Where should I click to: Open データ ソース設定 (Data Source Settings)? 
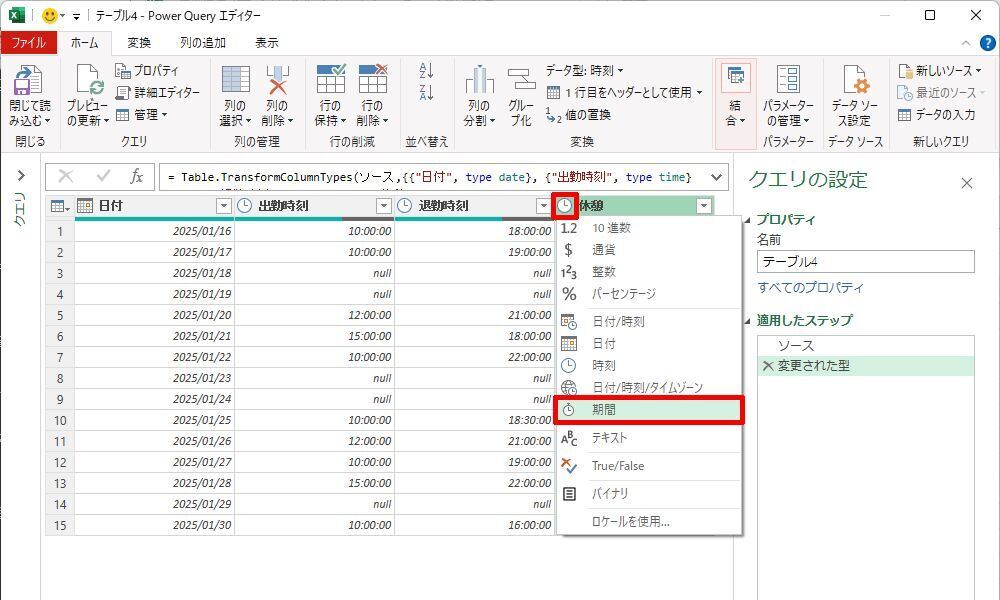[x=854, y=82]
